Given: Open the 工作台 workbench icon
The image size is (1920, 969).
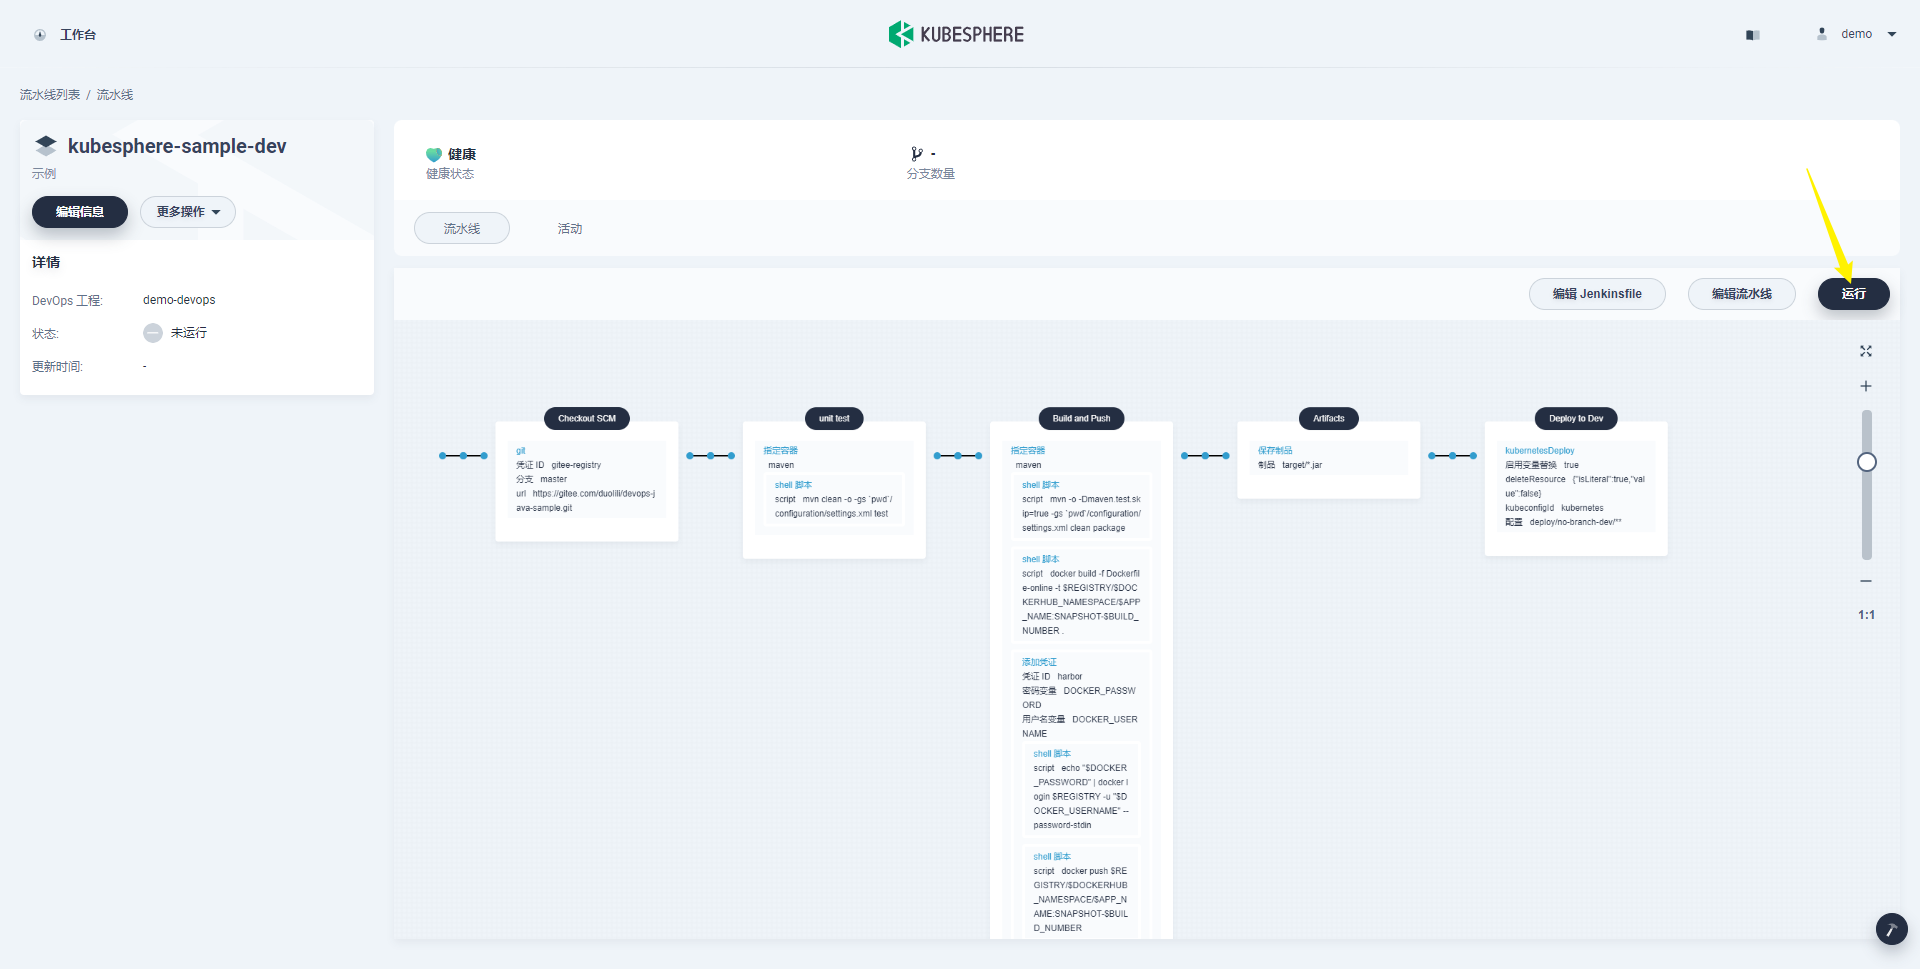Looking at the screenshot, I should [40, 35].
